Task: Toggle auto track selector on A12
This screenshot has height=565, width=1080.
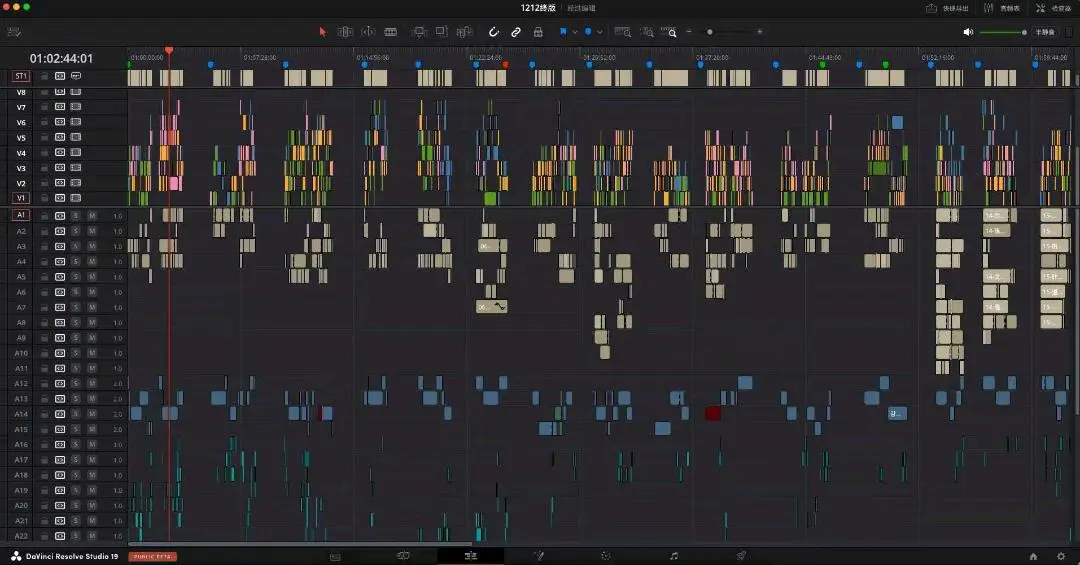Action: tap(60, 383)
